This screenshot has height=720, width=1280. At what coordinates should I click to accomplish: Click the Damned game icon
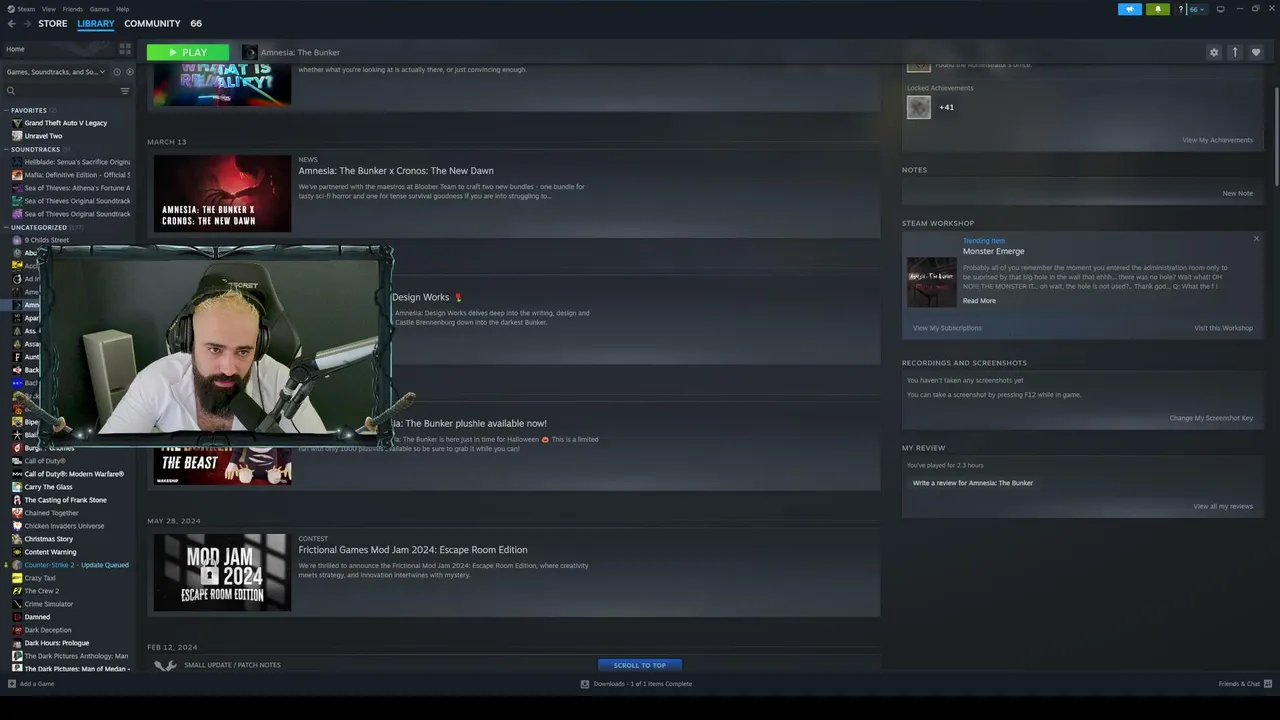pyautogui.click(x=17, y=617)
